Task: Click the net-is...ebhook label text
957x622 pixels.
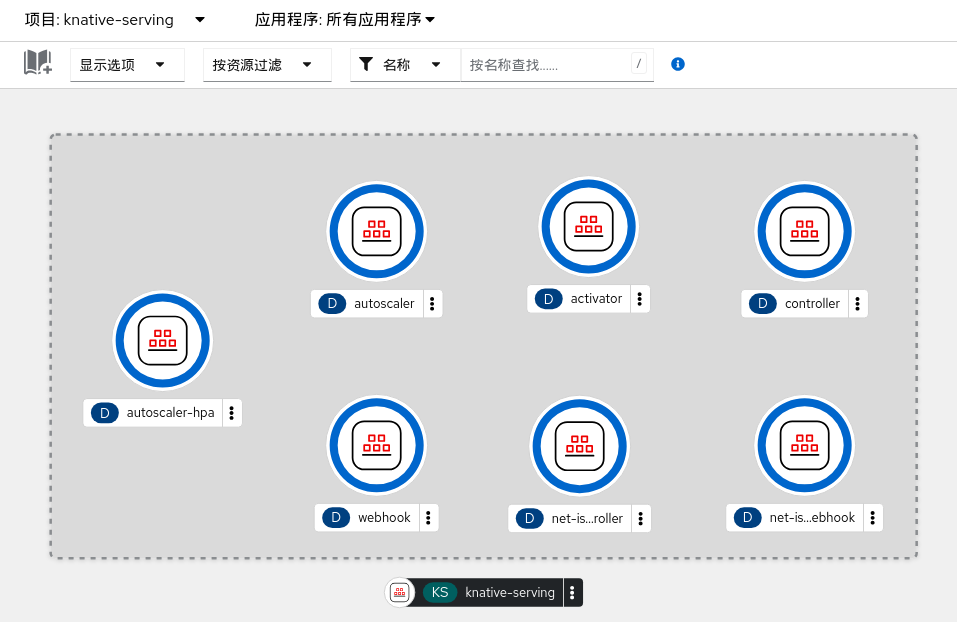Action: (x=812, y=518)
